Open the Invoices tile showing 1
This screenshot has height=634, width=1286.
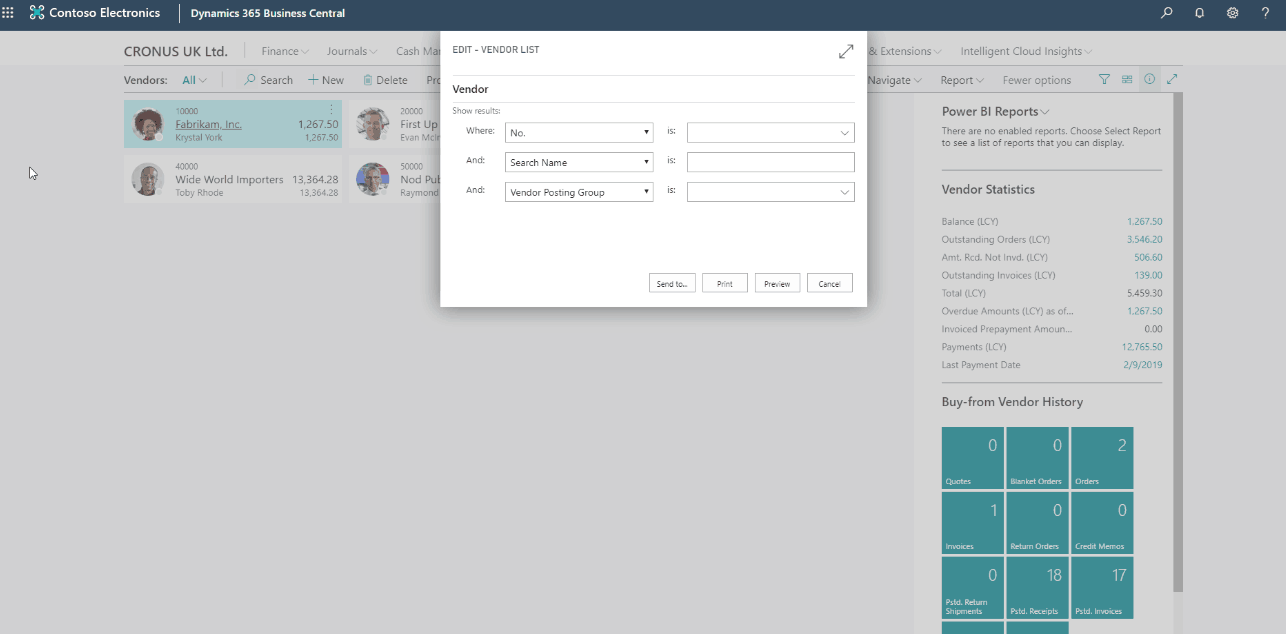pyautogui.click(x=973, y=523)
